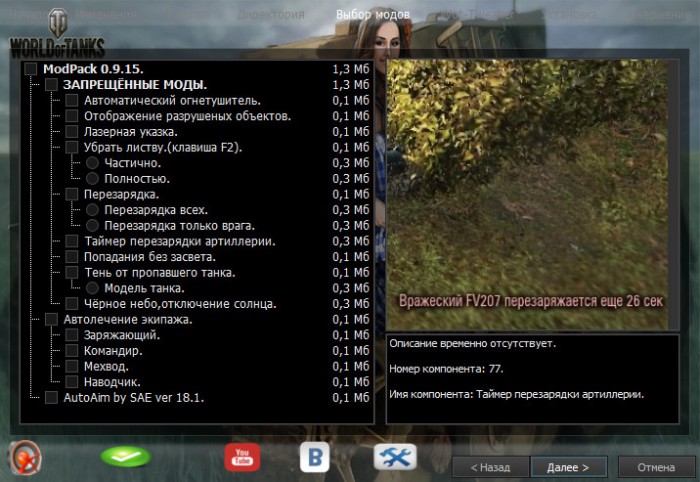This screenshot has height=482, width=700.
Task: Toggle Автолечение экипажа checkbox
Action: (51, 320)
